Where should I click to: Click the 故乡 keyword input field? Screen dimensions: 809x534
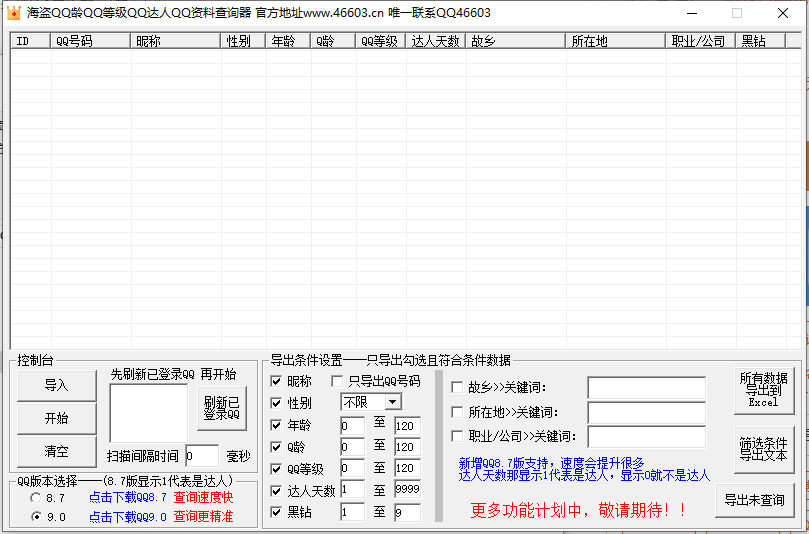tap(646, 388)
